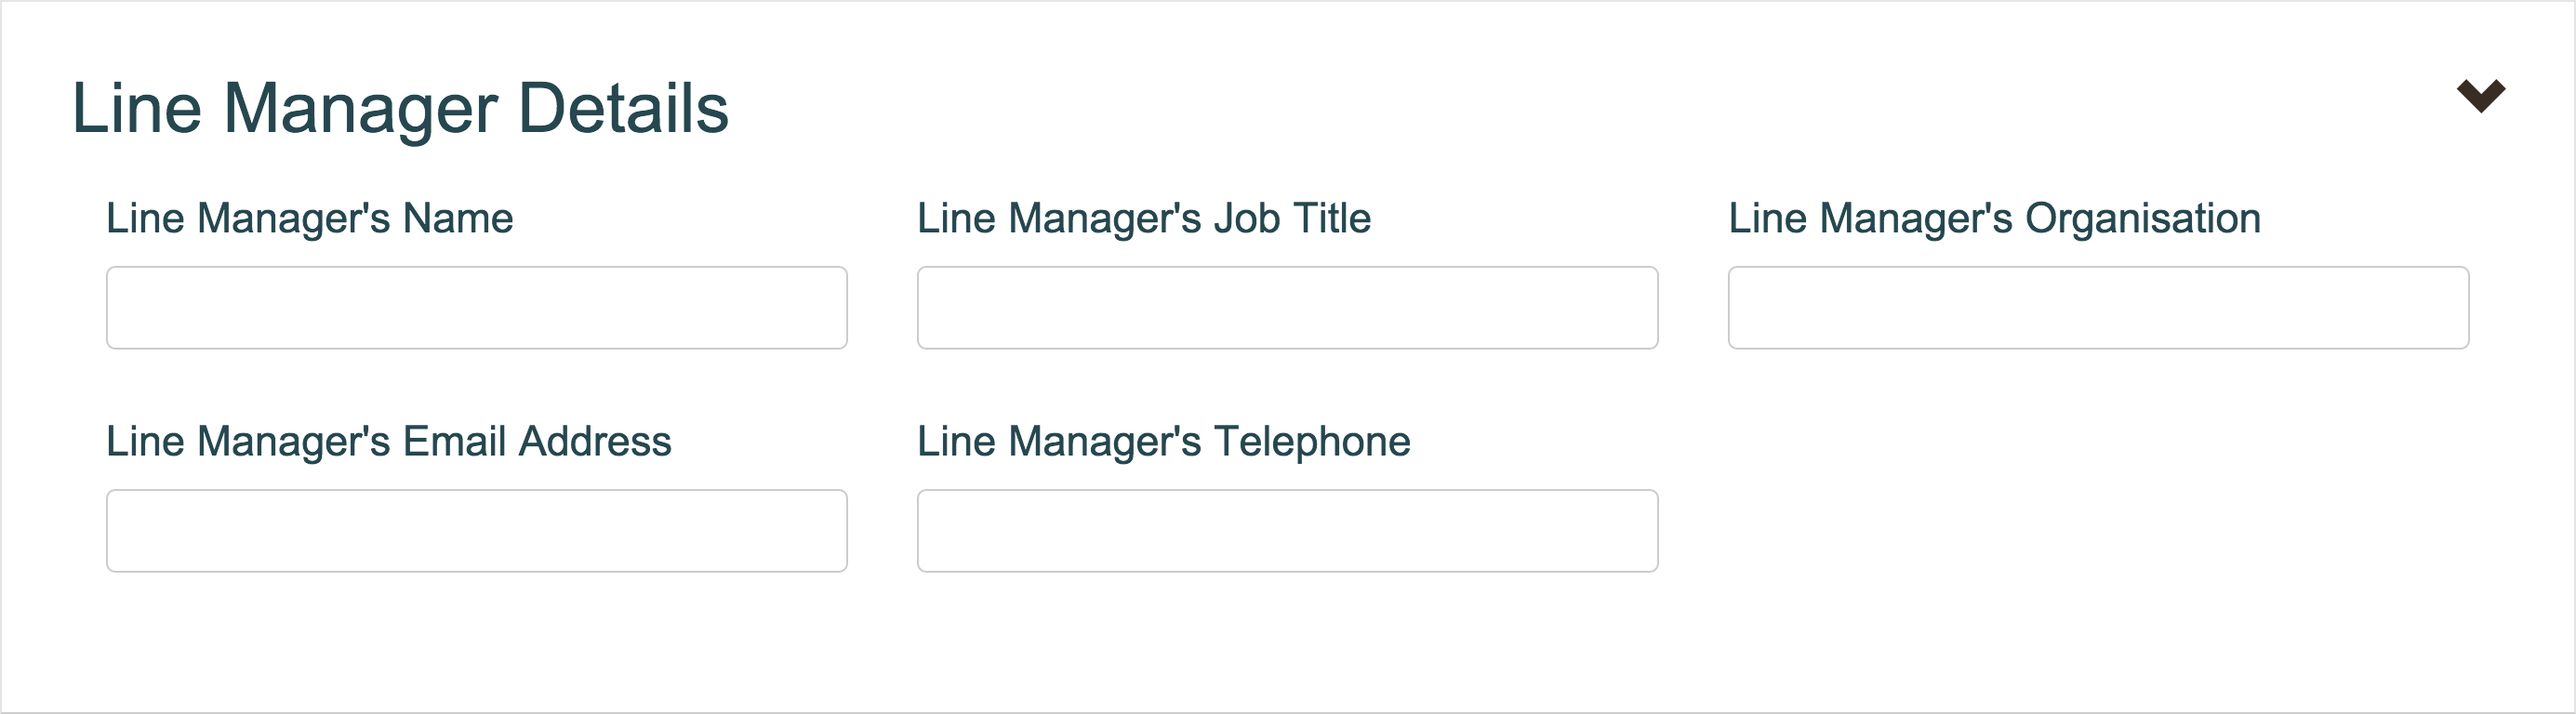Click the "Line Manager's Email Address" label

(x=388, y=441)
